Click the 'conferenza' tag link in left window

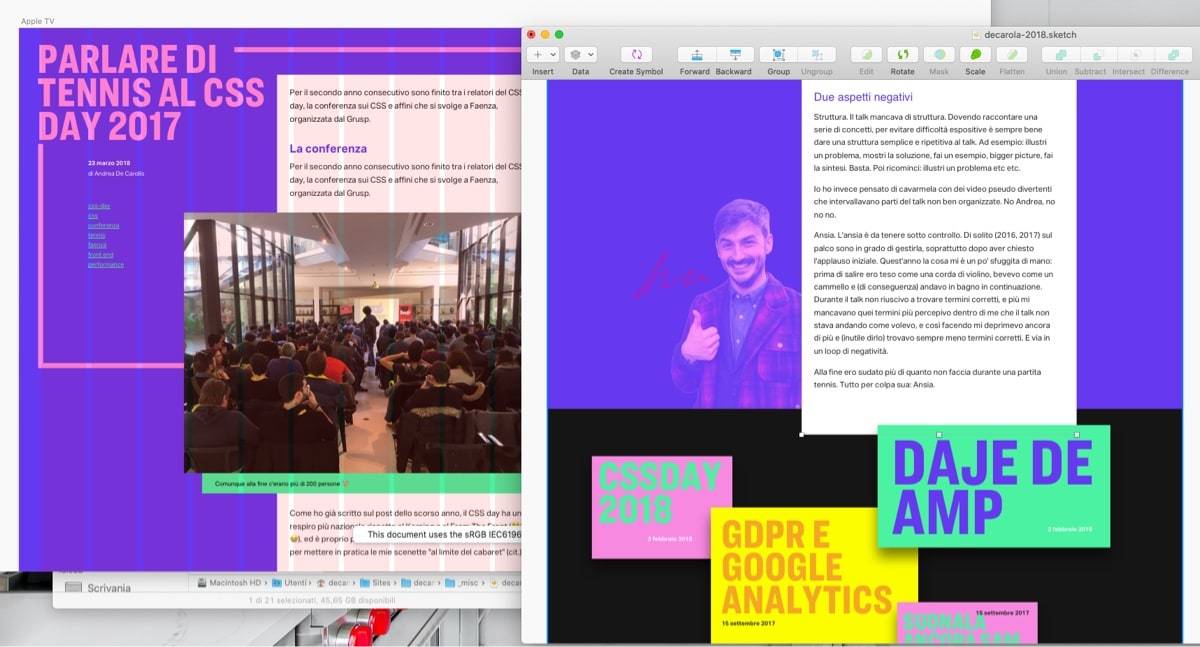pos(103,225)
